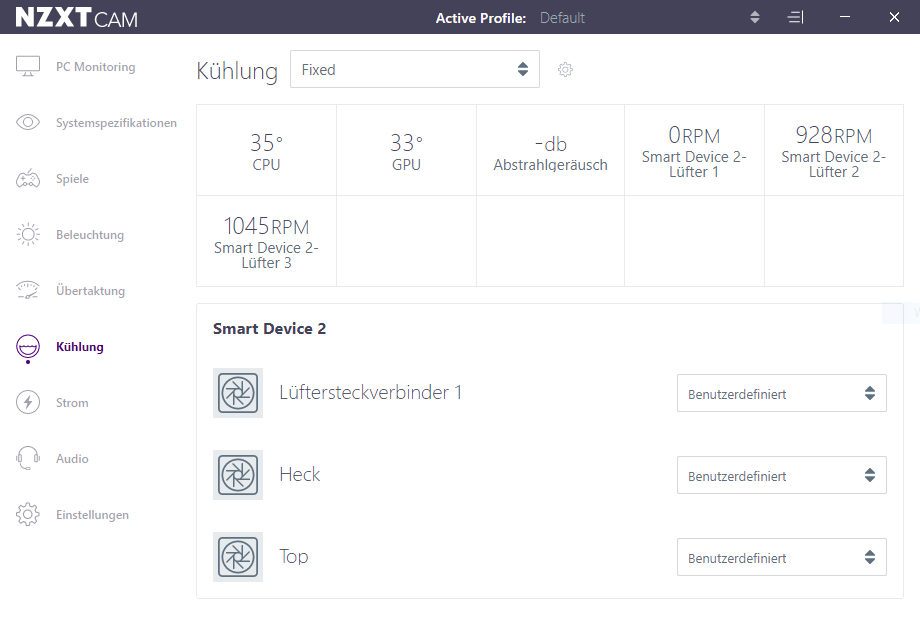Screen dimensions: 920x640
Task: Open Audio headset icon
Action: pos(28,458)
